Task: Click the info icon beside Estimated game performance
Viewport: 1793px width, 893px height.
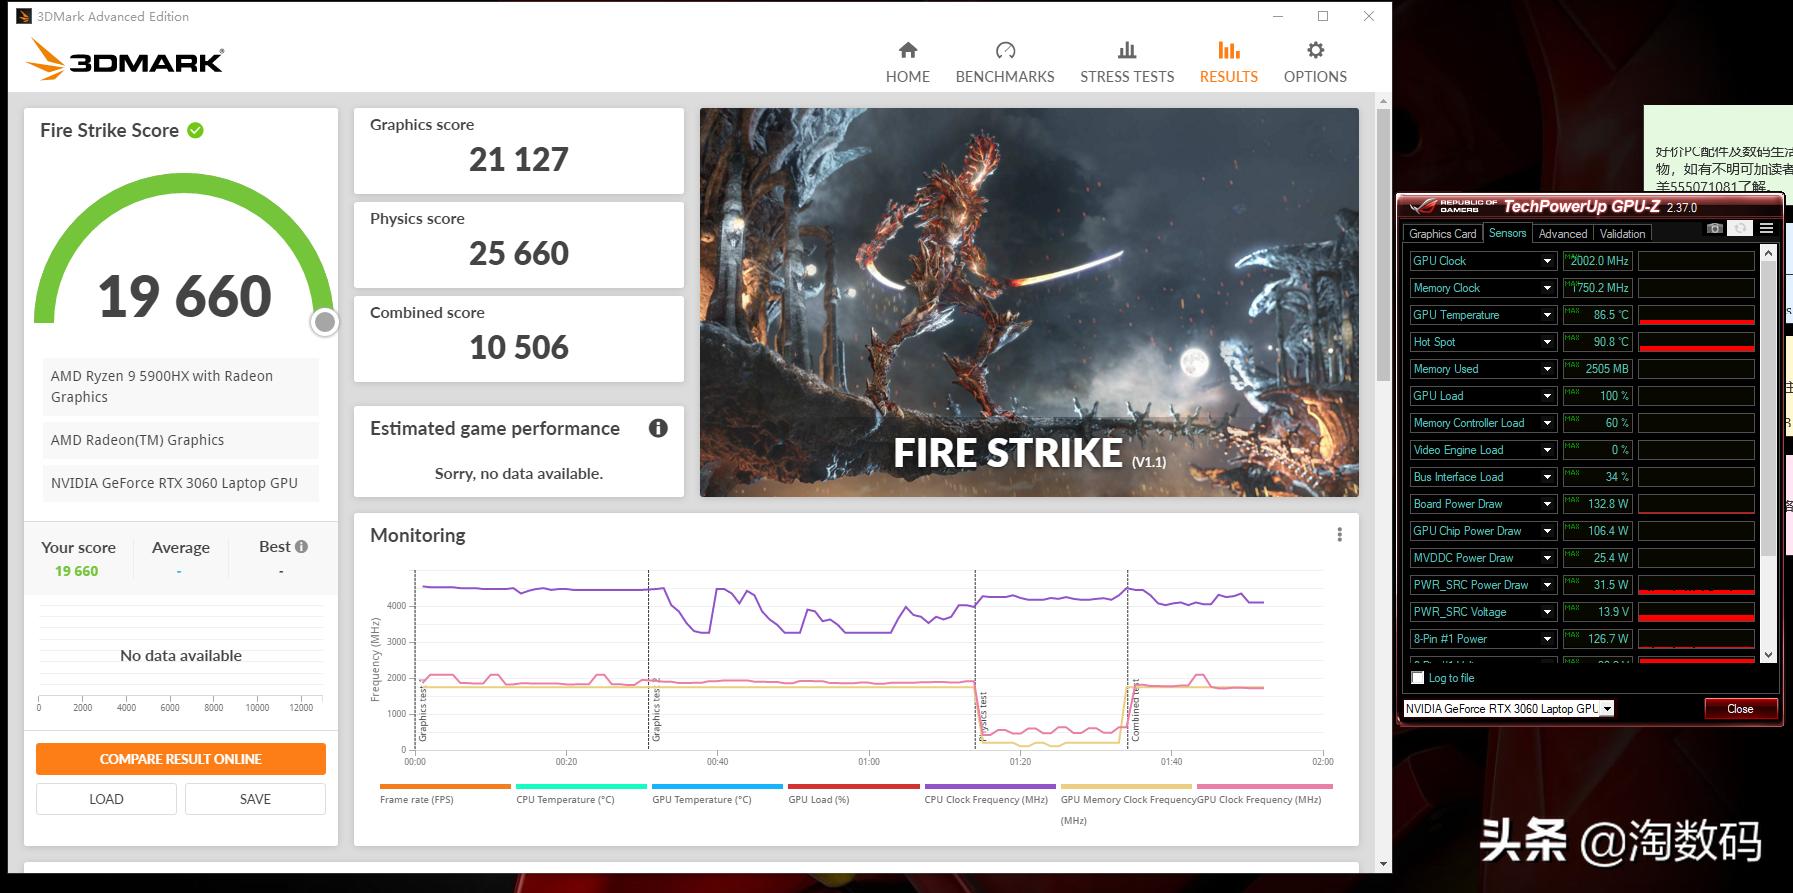Action: pyautogui.click(x=658, y=428)
